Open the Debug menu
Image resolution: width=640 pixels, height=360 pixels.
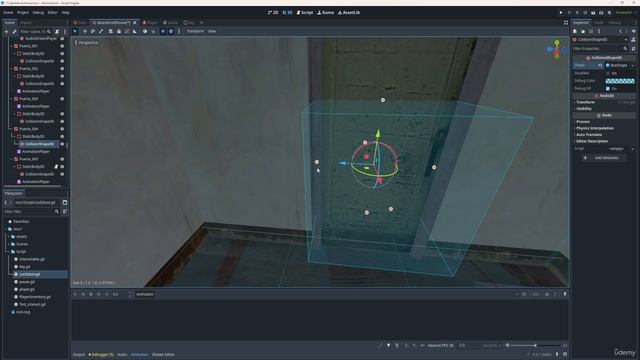tap(38, 13)
